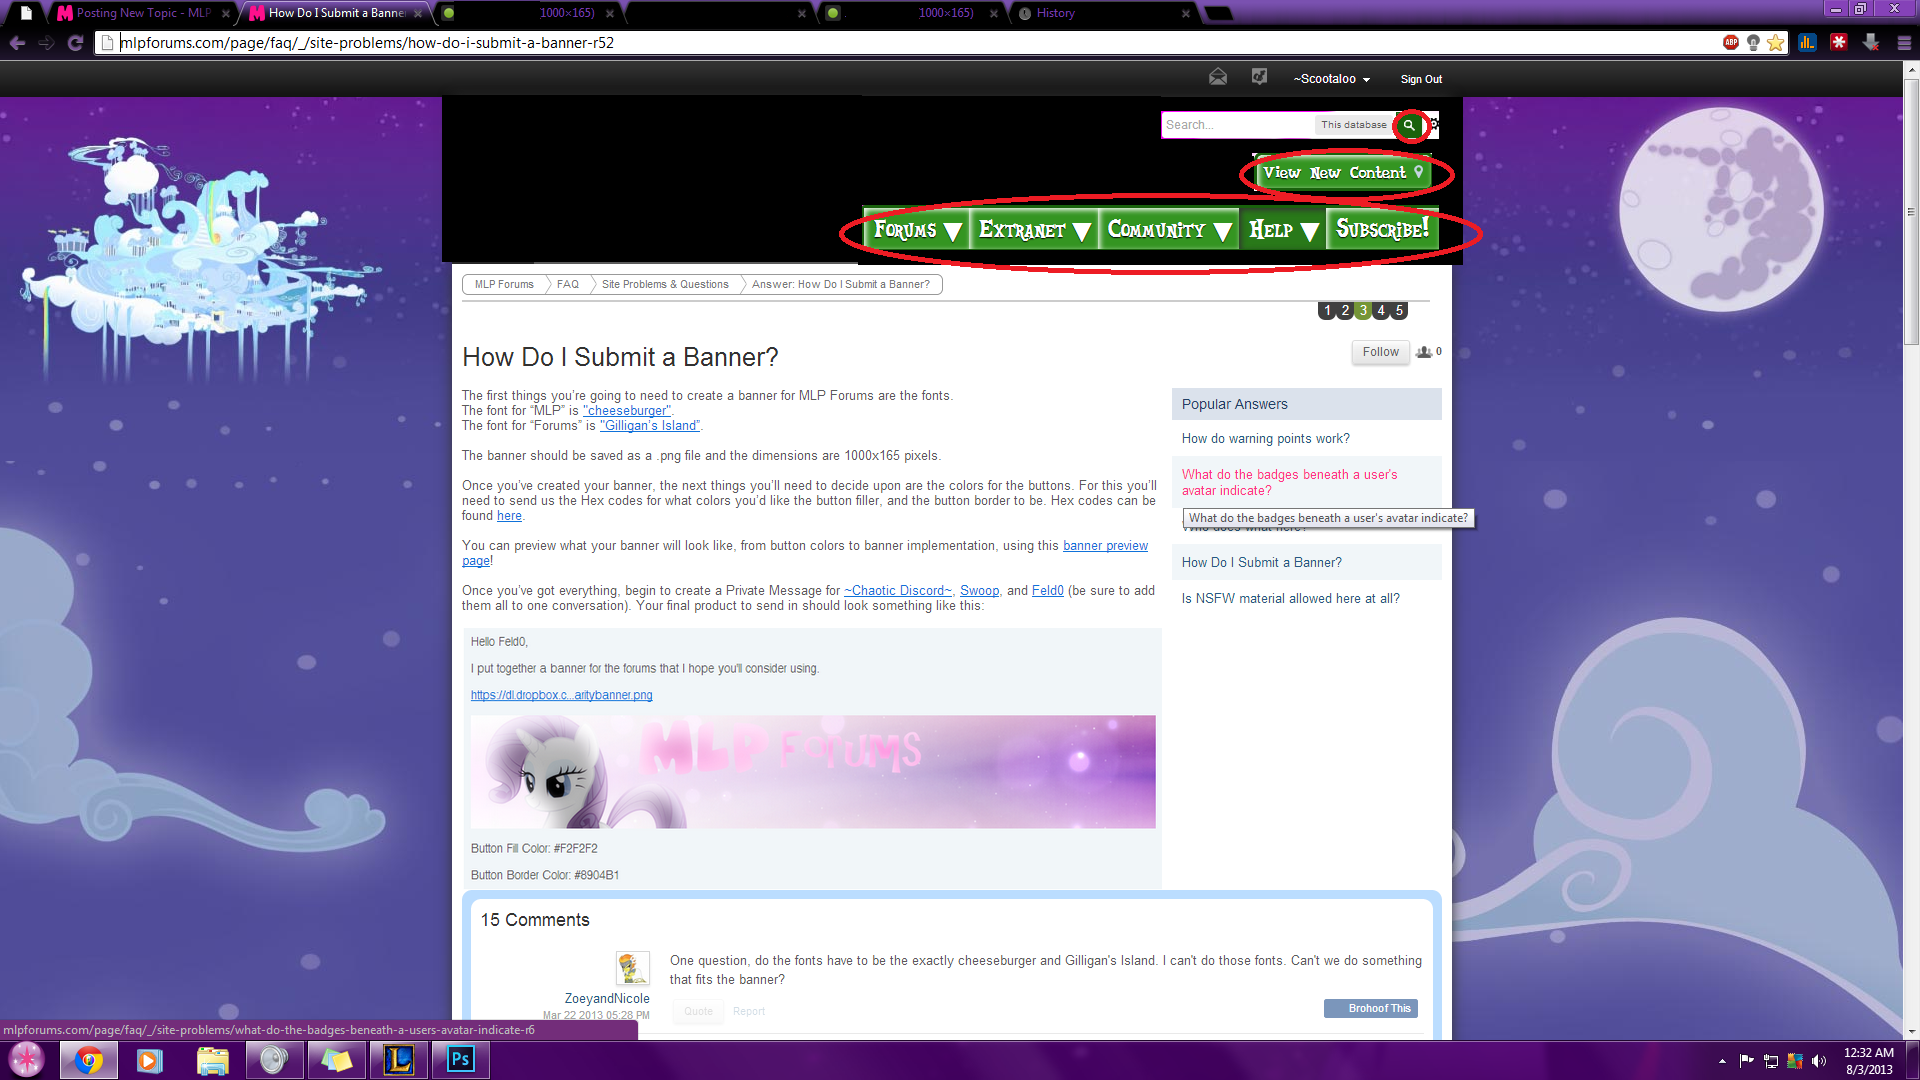Open Sticky Notes from the taskbar

pyautogui.click(x=336, y=1060)
